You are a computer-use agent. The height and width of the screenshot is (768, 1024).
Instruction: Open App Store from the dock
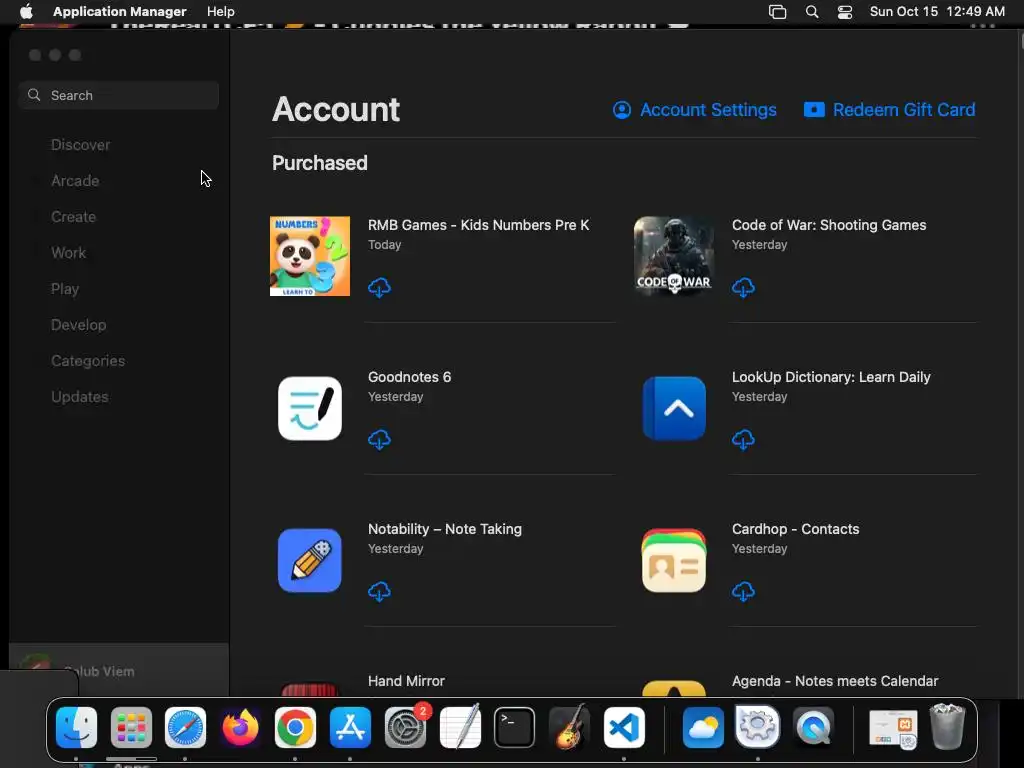350,727
